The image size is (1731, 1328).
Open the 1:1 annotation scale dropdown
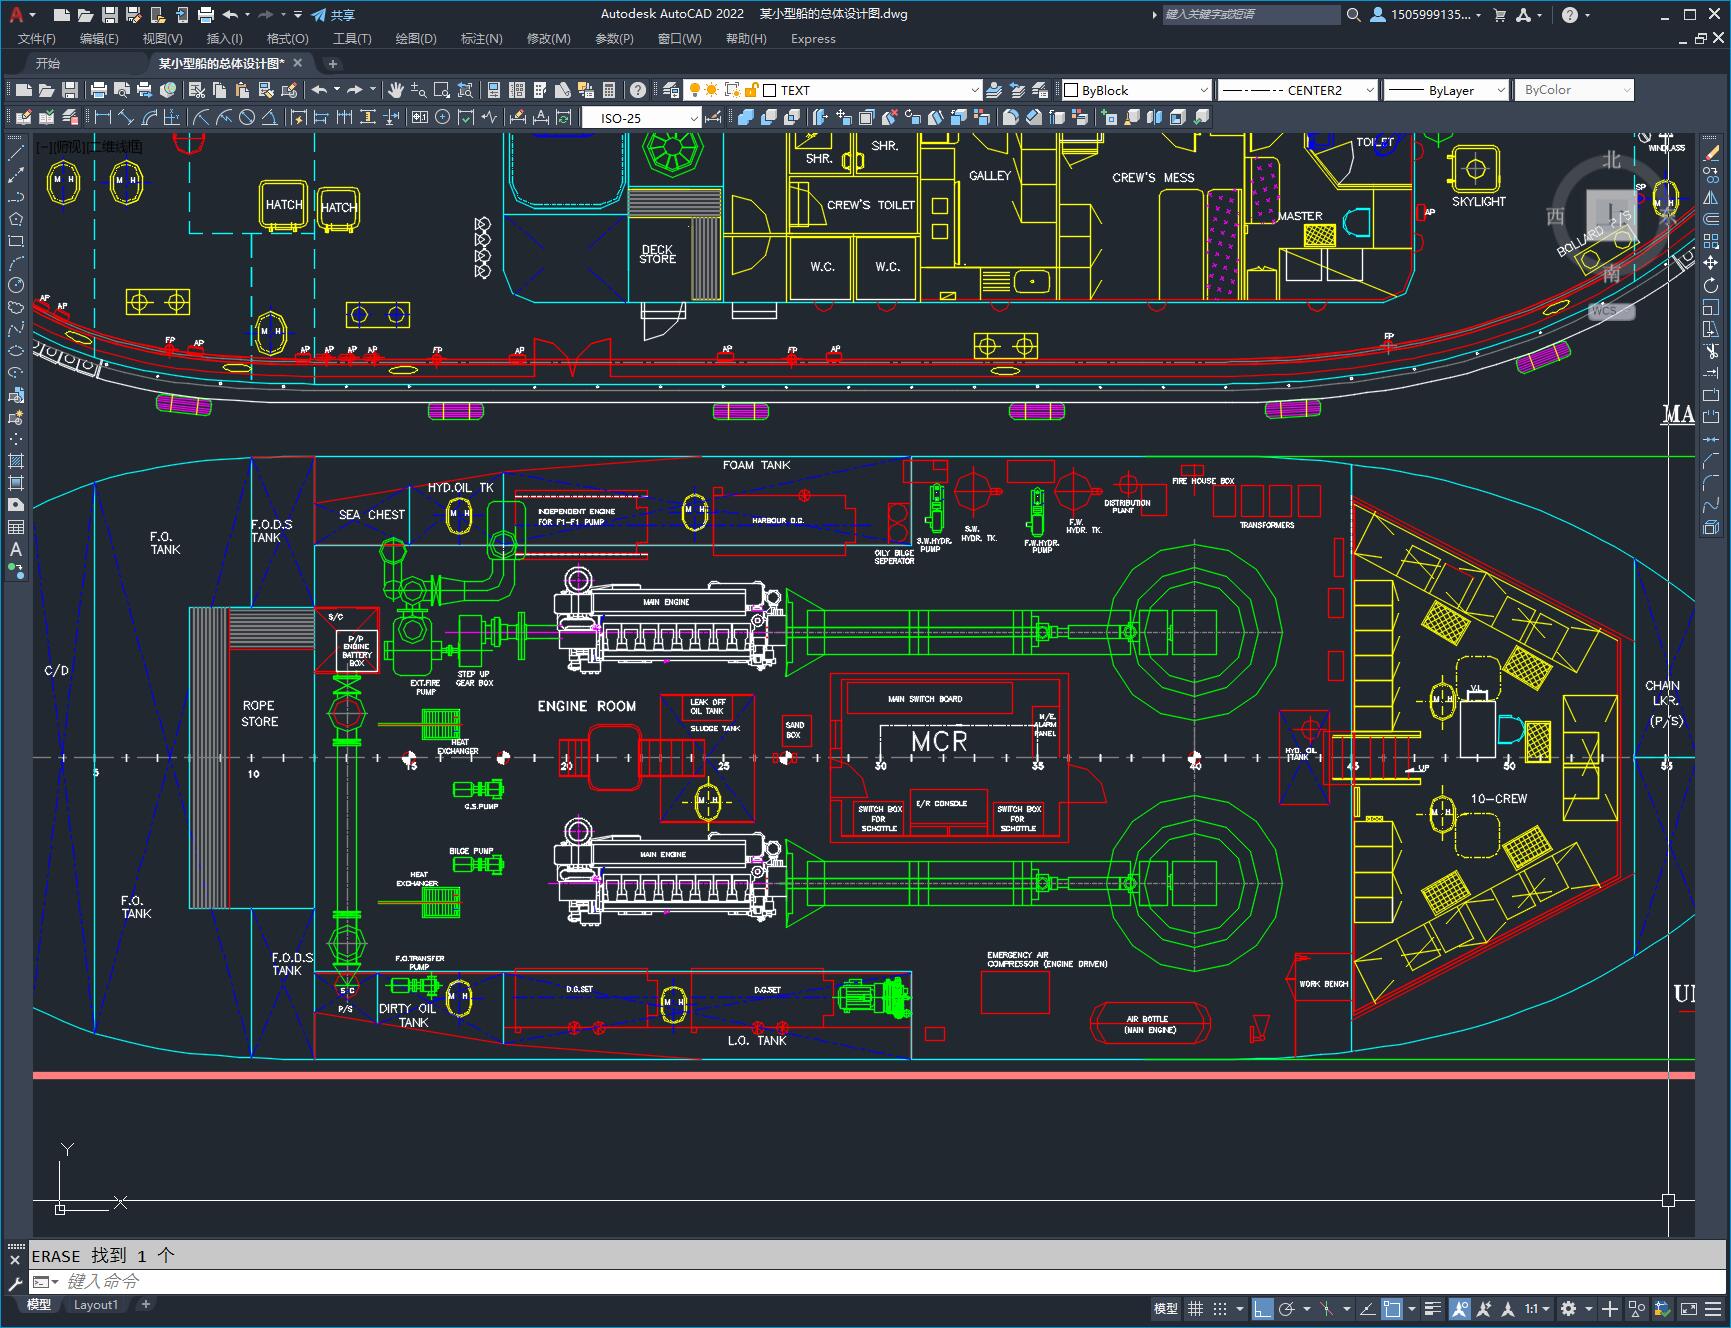[x=1537, y=1308]
